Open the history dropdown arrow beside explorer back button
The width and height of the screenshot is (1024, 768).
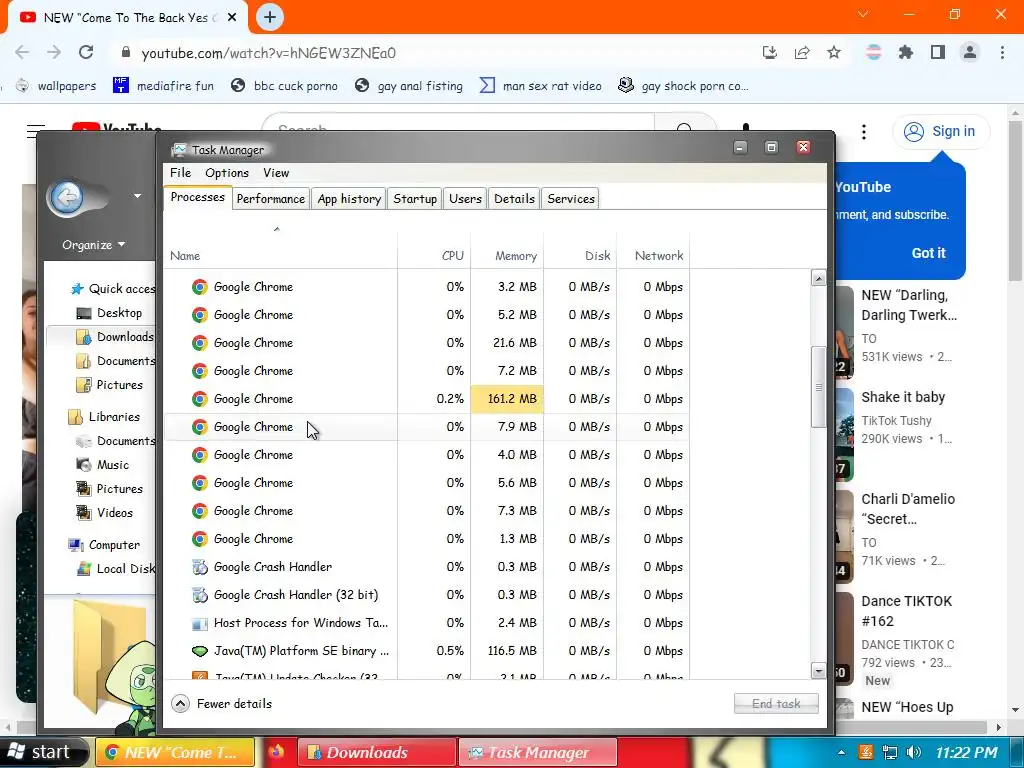click(x=137, y=196)
